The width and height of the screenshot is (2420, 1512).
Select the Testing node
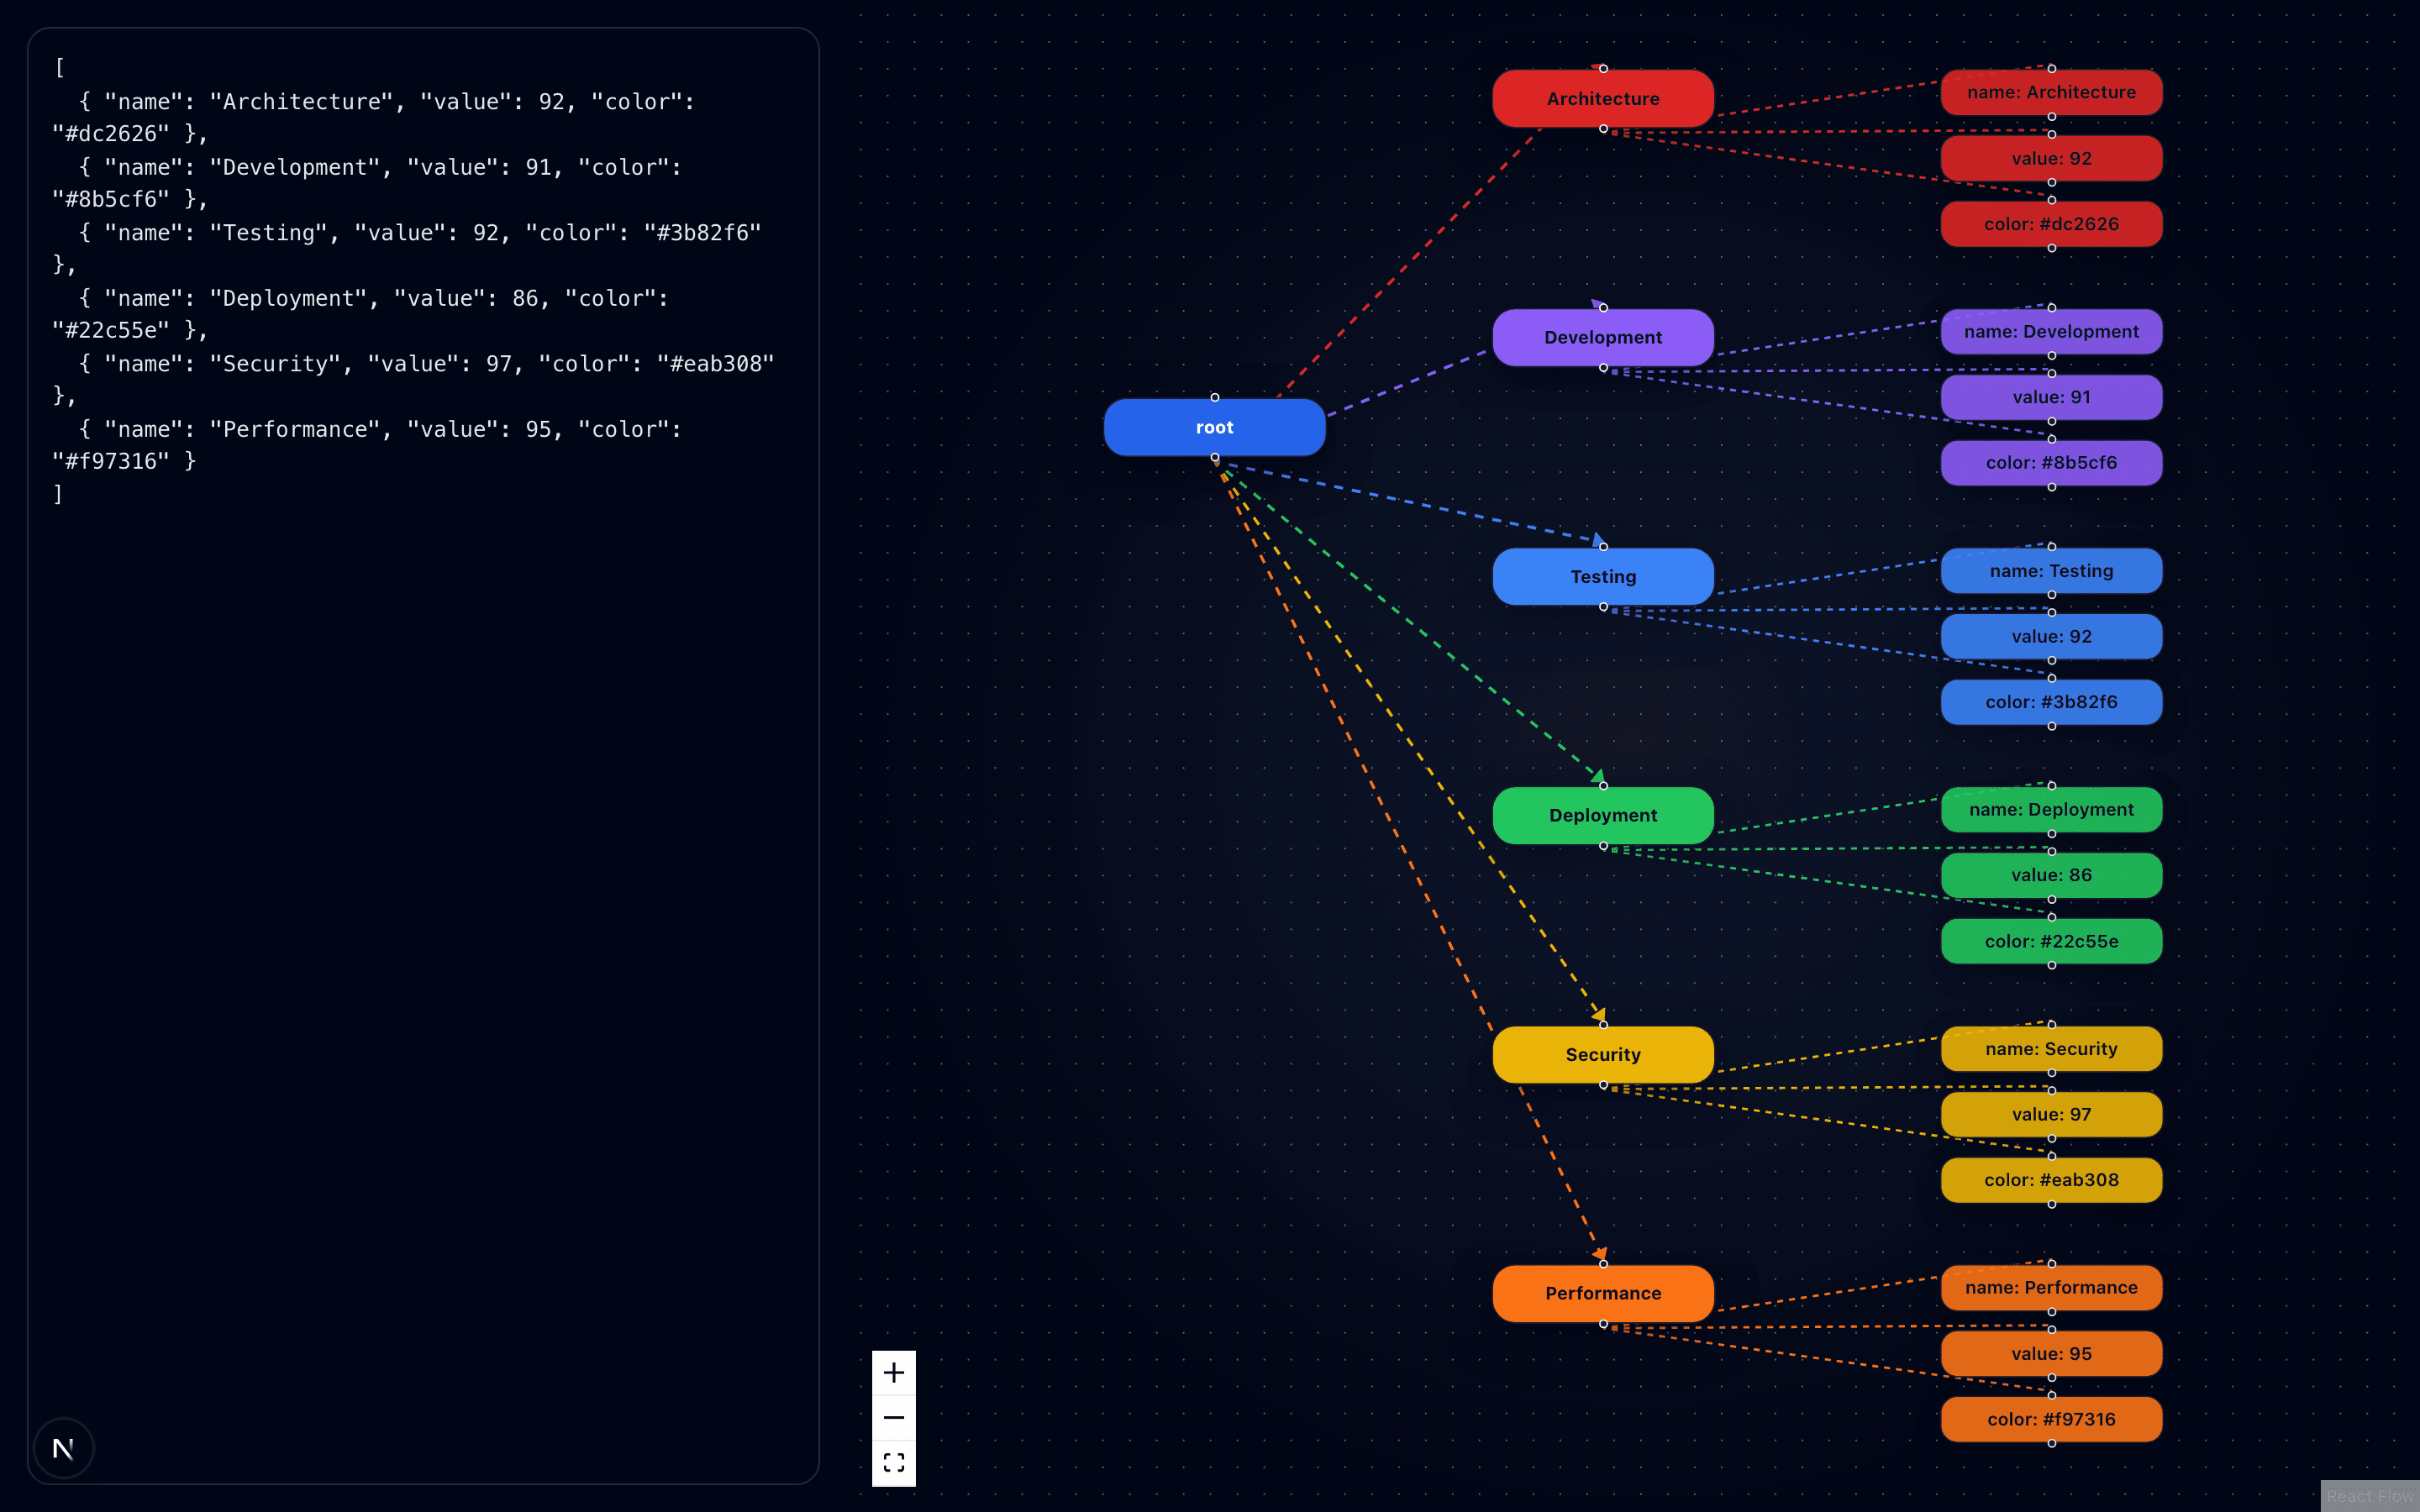1602,576
